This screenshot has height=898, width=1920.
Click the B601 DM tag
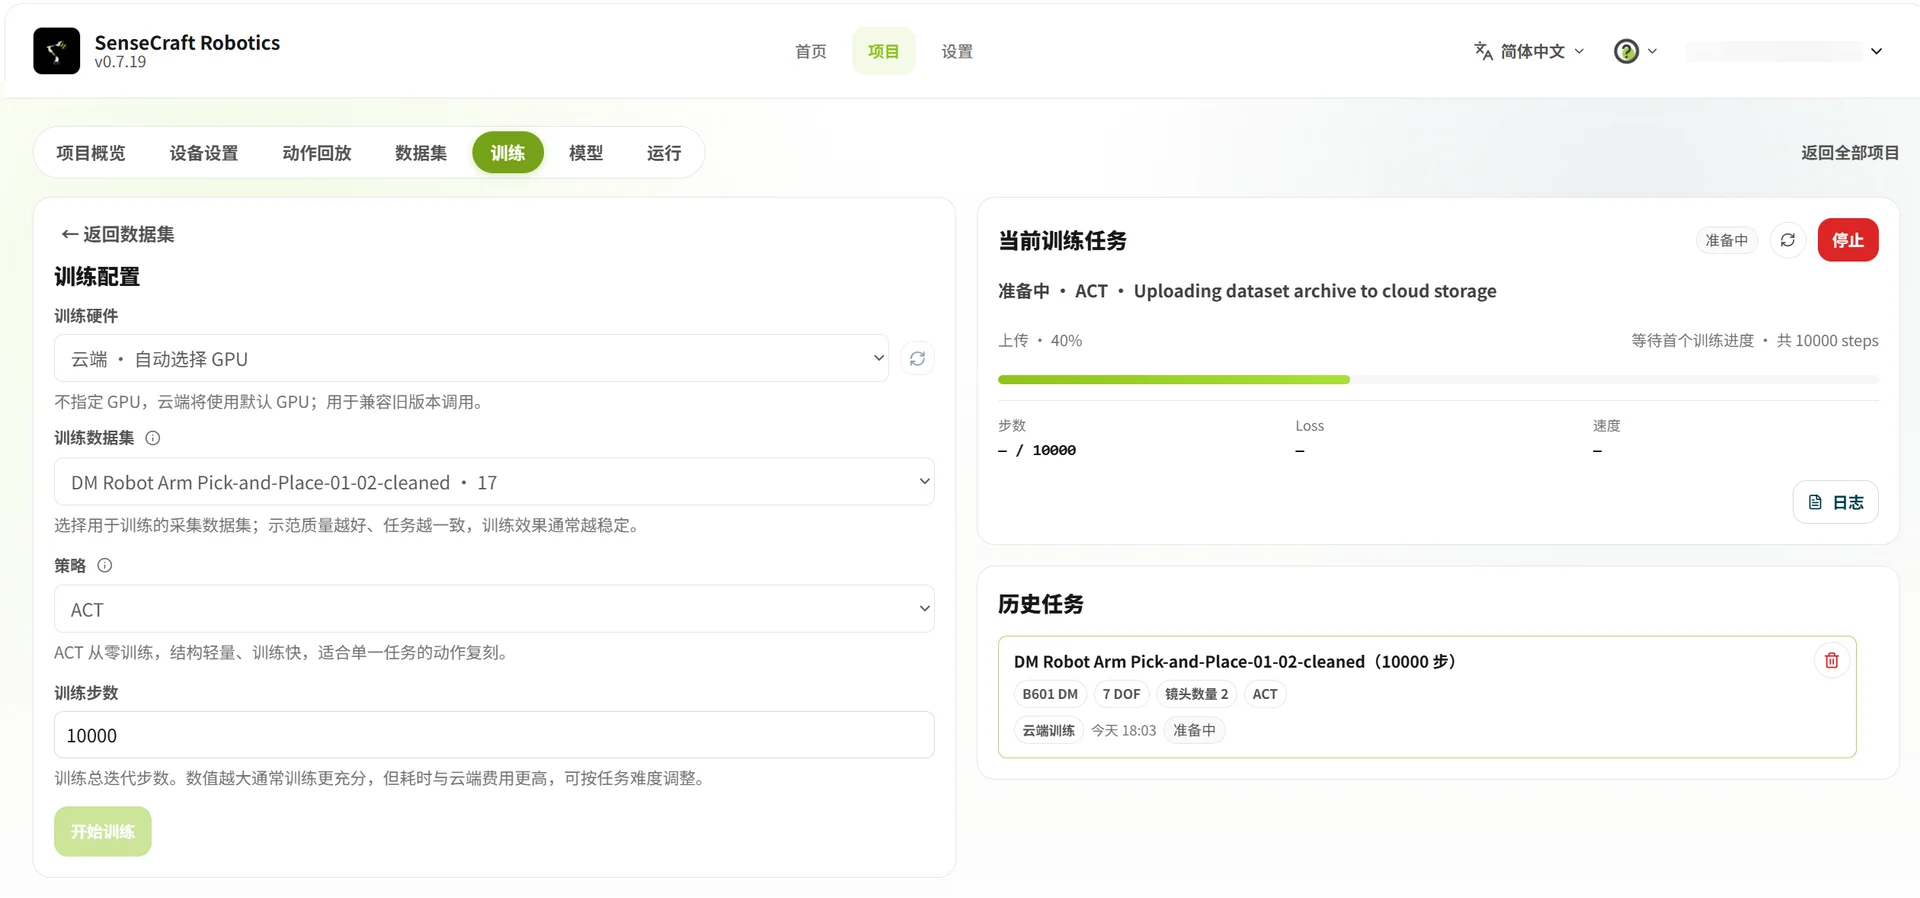tap(1050, 694)
